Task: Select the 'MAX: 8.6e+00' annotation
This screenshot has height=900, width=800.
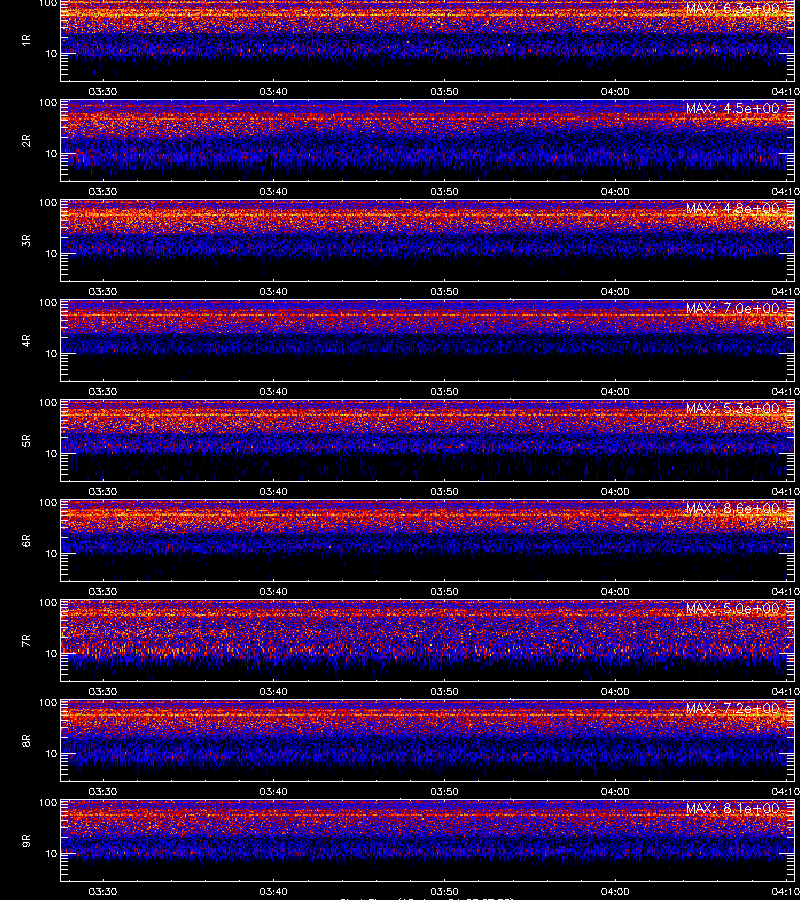Action: coord(732,509)
